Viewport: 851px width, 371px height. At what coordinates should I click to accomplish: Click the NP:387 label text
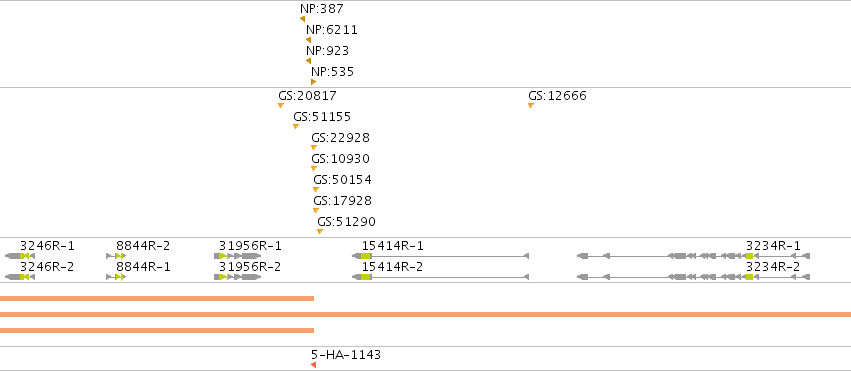322,9
